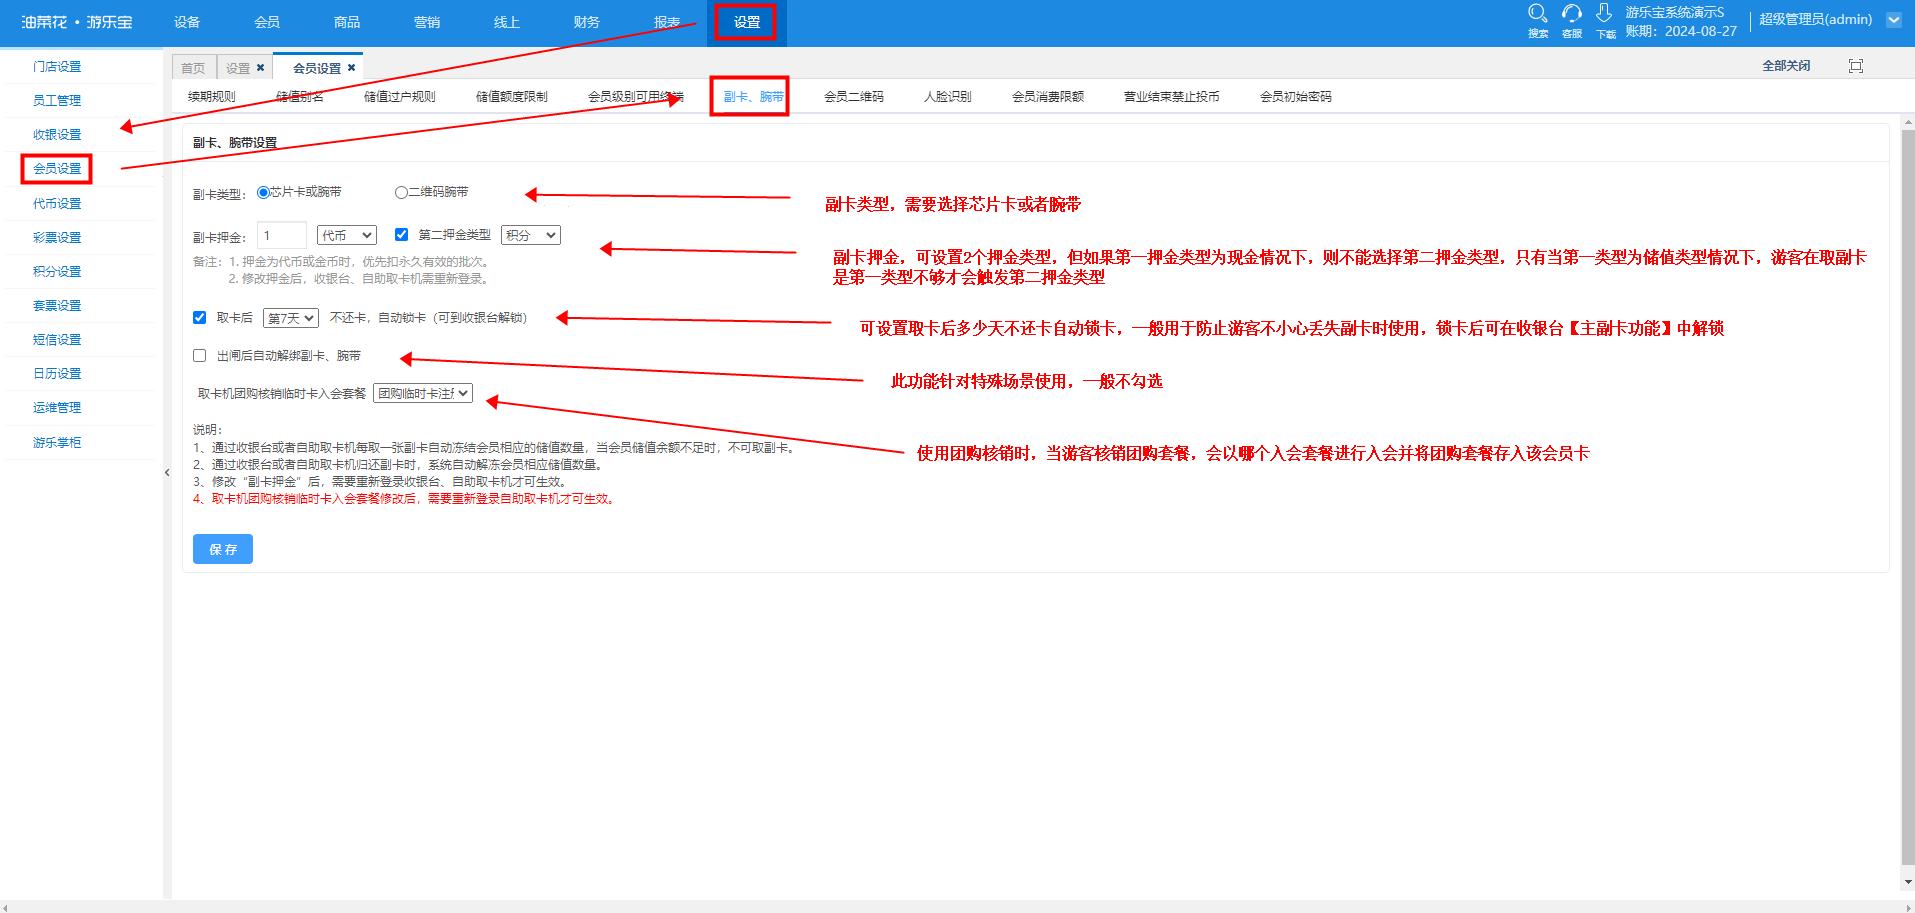Switch to the 储值额度限制 sub-tab
Screen dimensions: 1915x913
(x=512, y=97)
